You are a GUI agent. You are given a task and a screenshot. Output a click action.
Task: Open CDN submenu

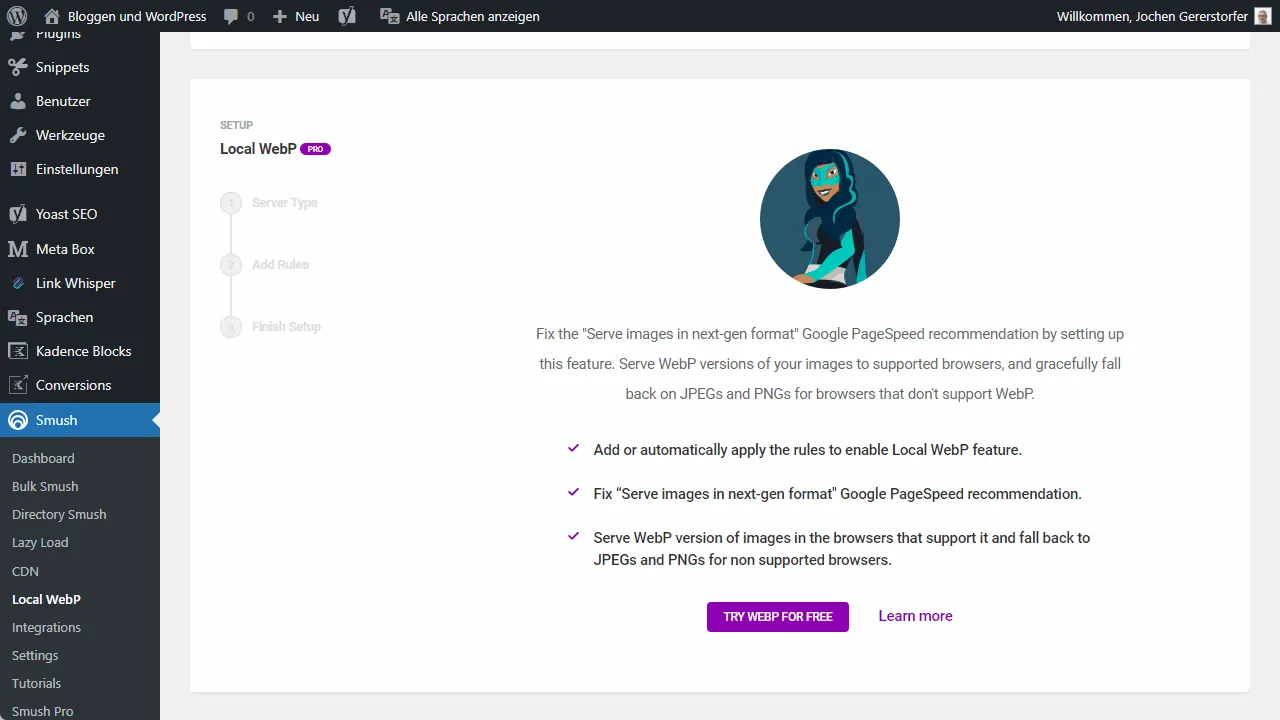(x=25, y=571)
